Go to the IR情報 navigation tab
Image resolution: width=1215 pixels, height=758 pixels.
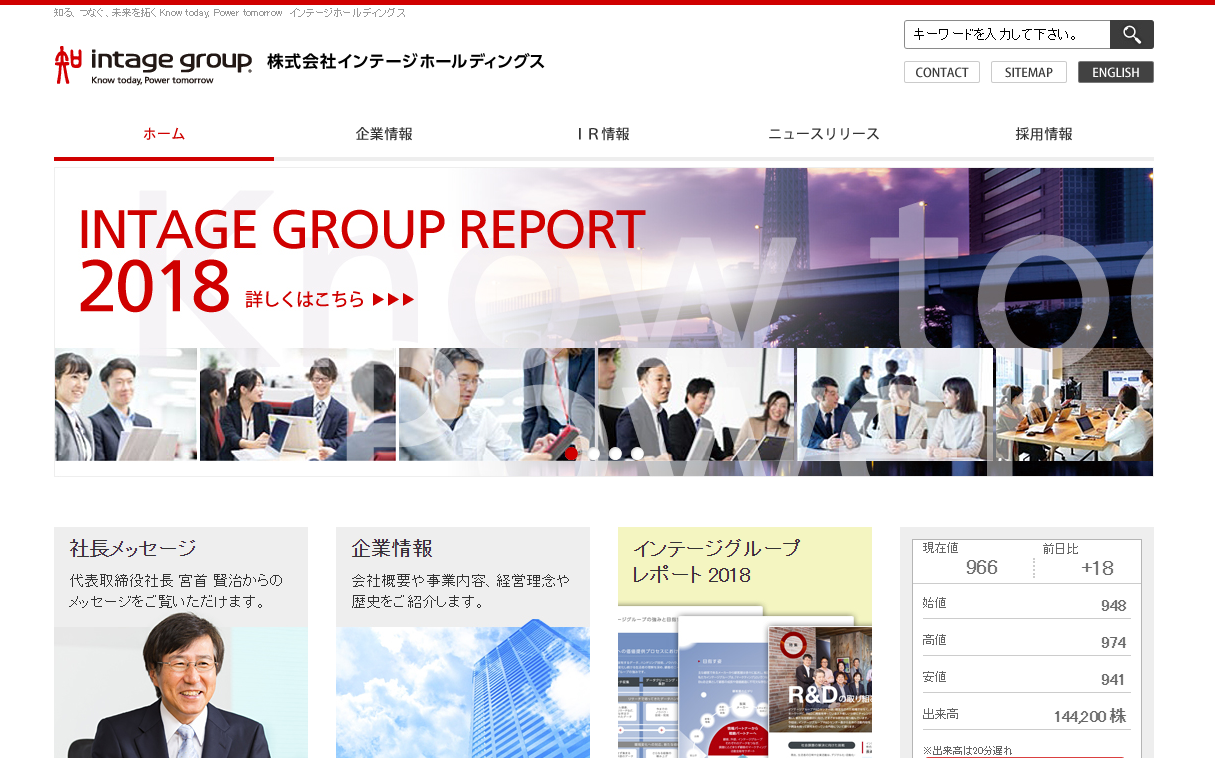603,134
